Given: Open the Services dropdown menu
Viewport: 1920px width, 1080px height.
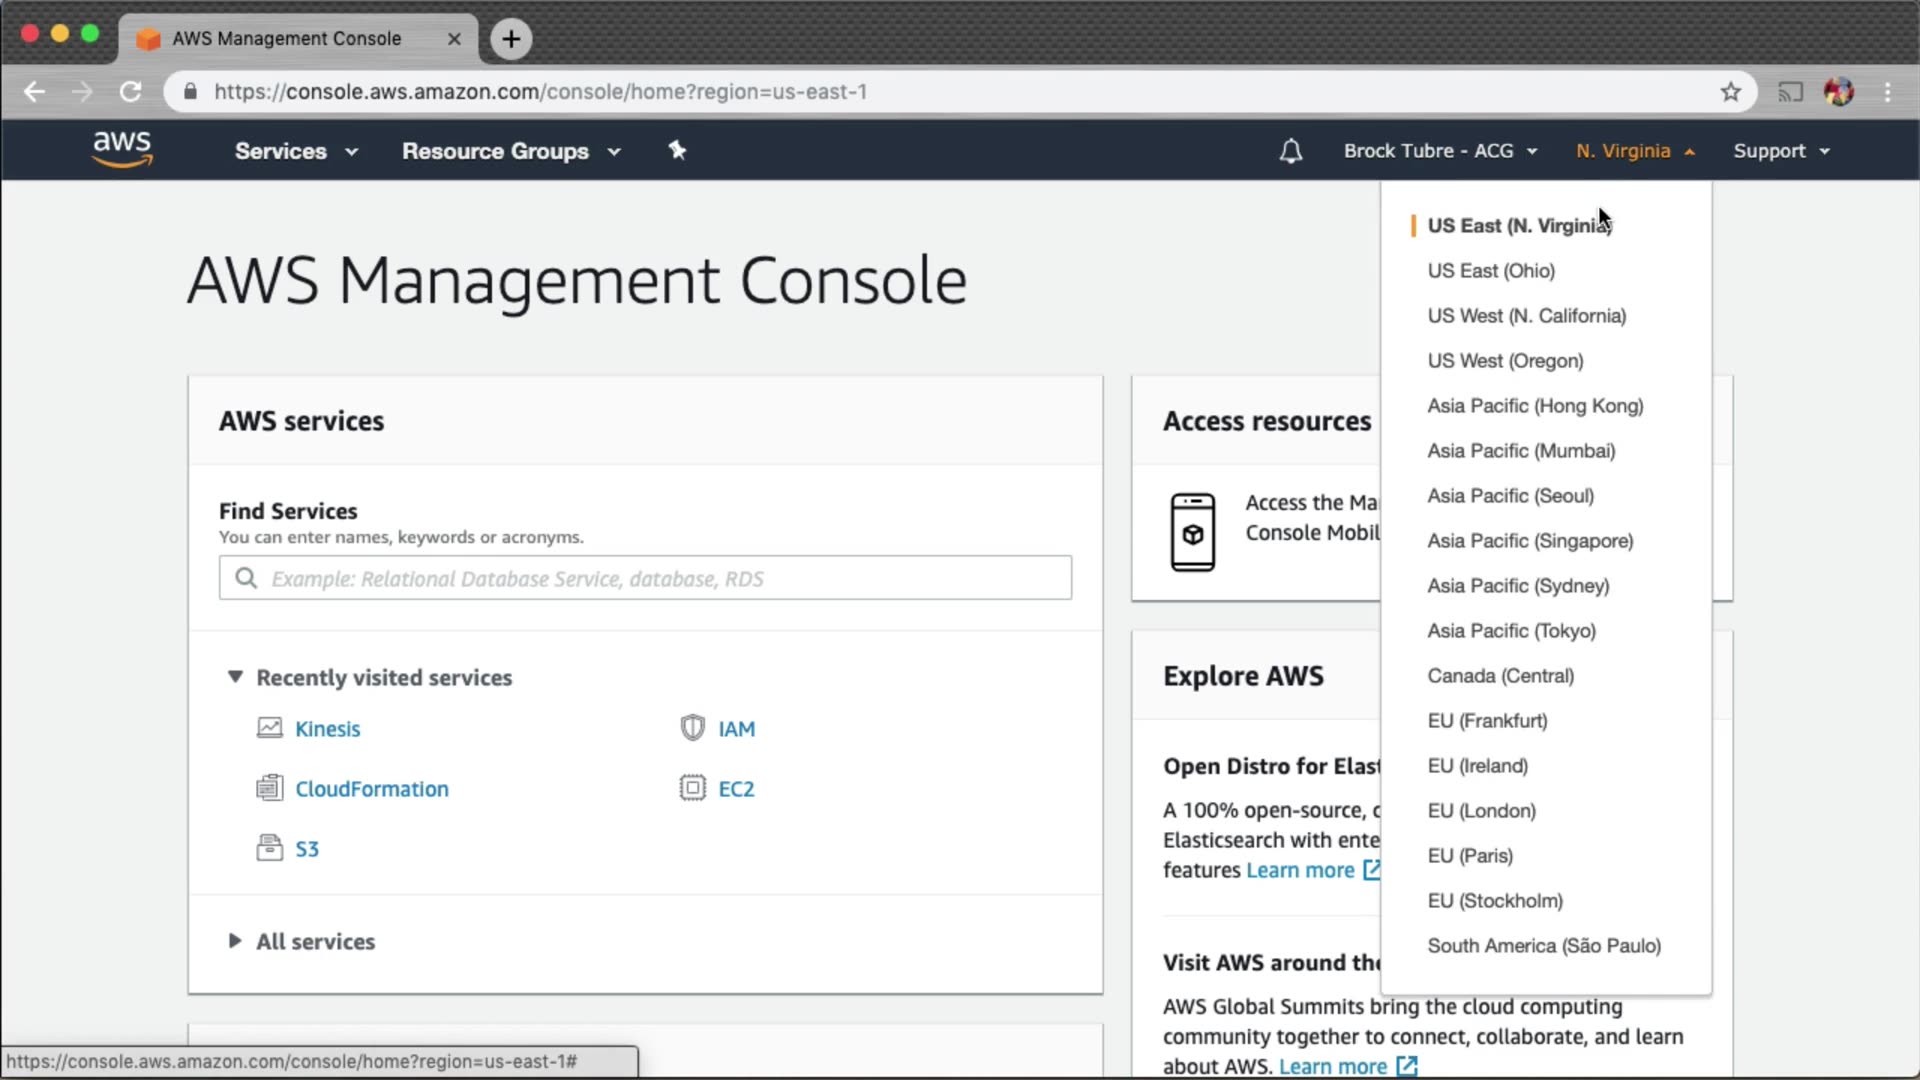Looking at the screenshot, I should point(296,151).
